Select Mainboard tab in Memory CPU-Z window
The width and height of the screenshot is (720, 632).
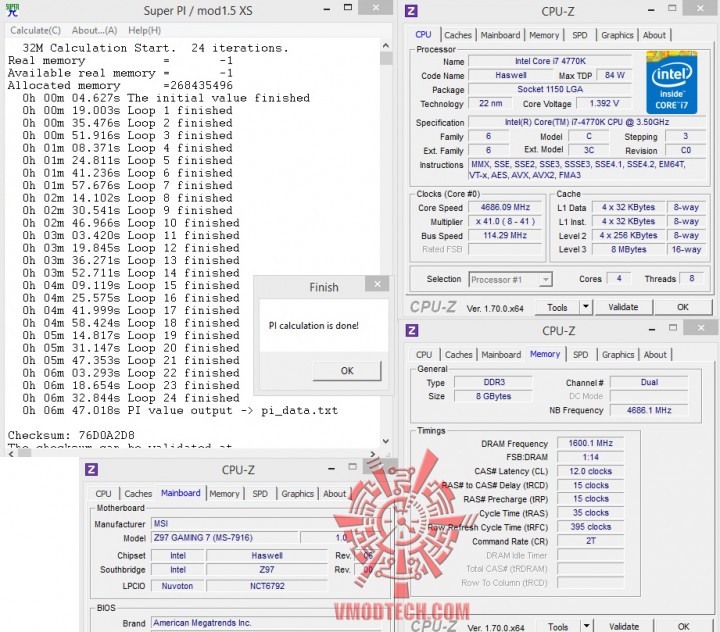tap(501, 355)
